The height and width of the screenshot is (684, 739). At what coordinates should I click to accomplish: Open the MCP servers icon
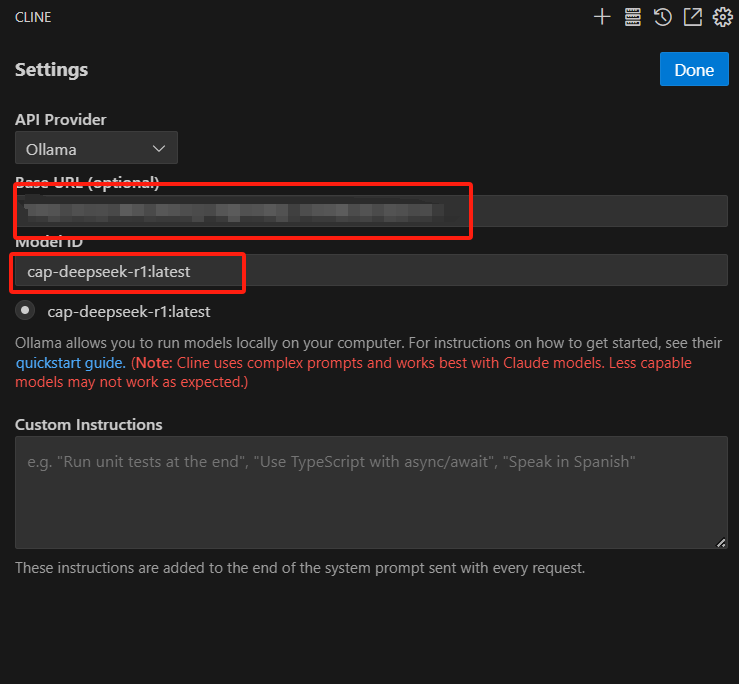[632, 17]
